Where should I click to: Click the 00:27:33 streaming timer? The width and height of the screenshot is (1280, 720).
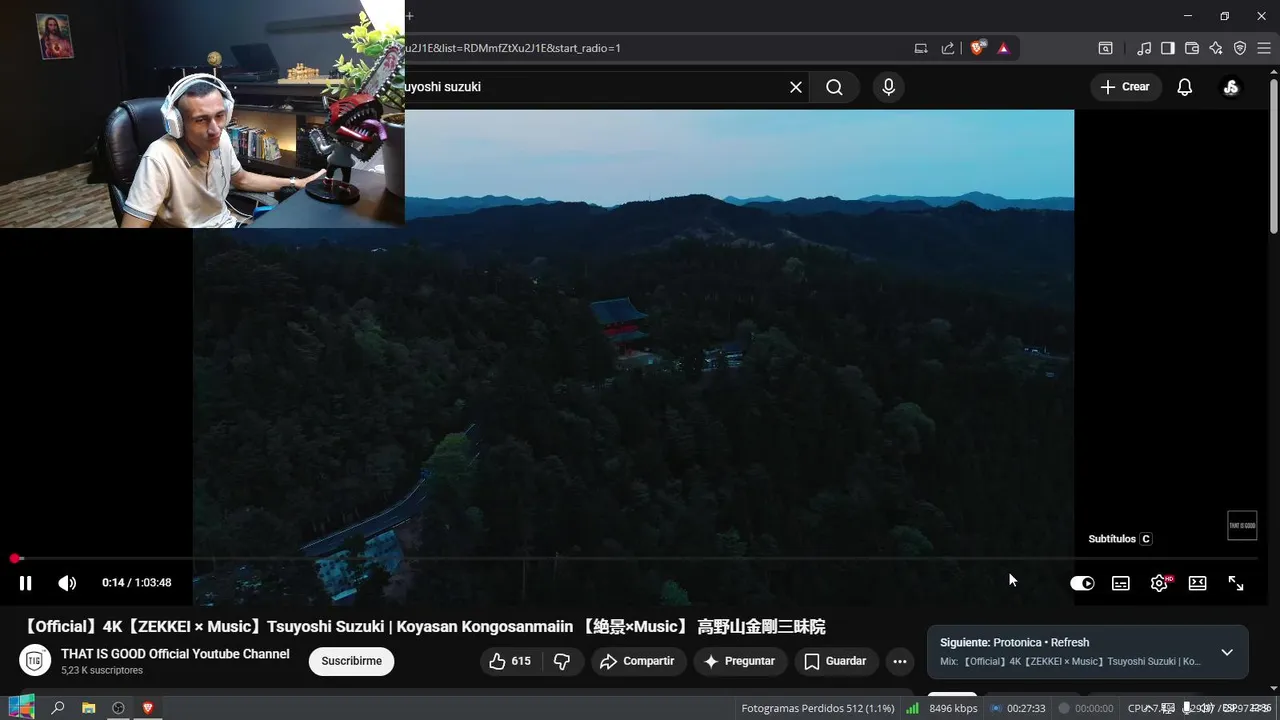coord(1026,708)
